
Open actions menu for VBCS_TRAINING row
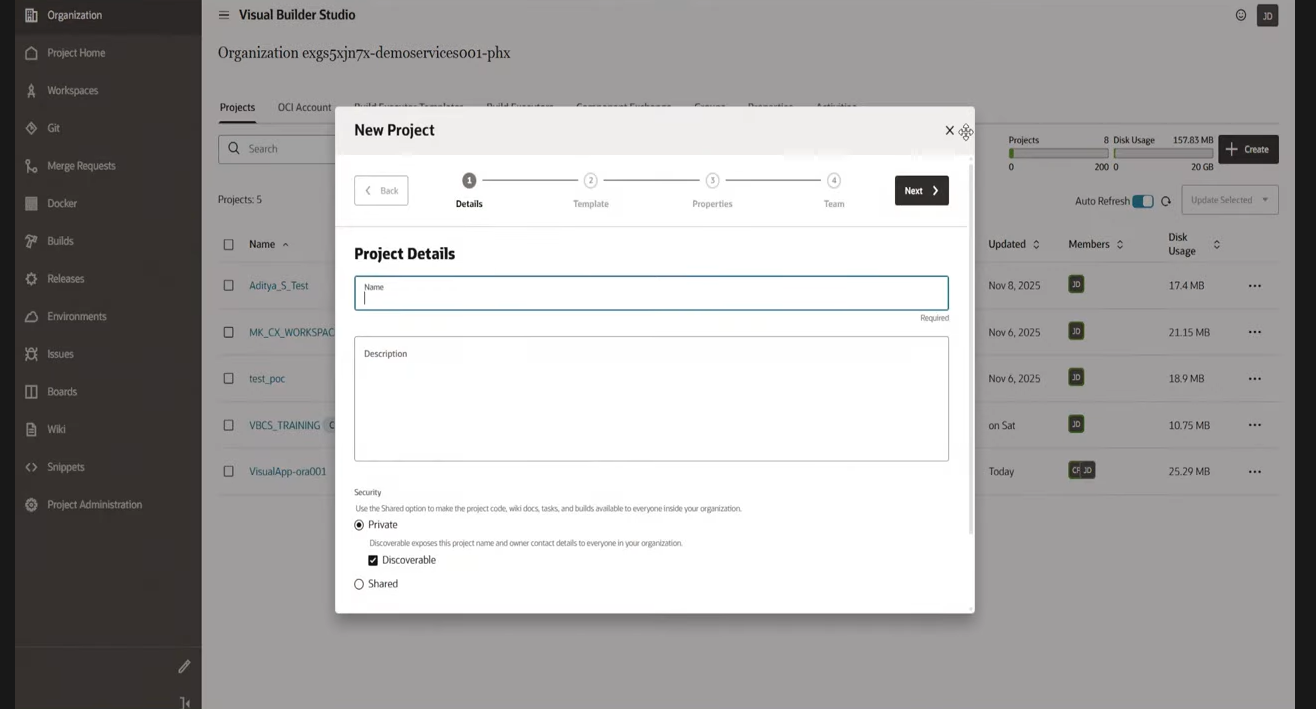(1254, 425)
